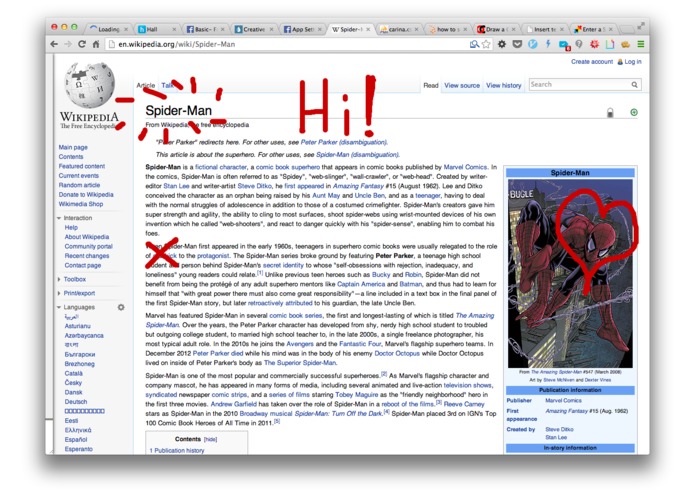Click the new tab button

pyautogui.click(x=627, y=29)
